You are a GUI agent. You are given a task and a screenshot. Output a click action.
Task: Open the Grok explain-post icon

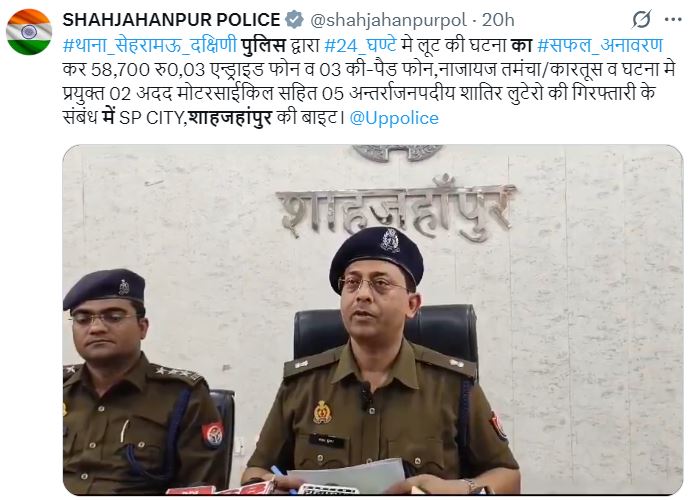(x=641, y=20)
